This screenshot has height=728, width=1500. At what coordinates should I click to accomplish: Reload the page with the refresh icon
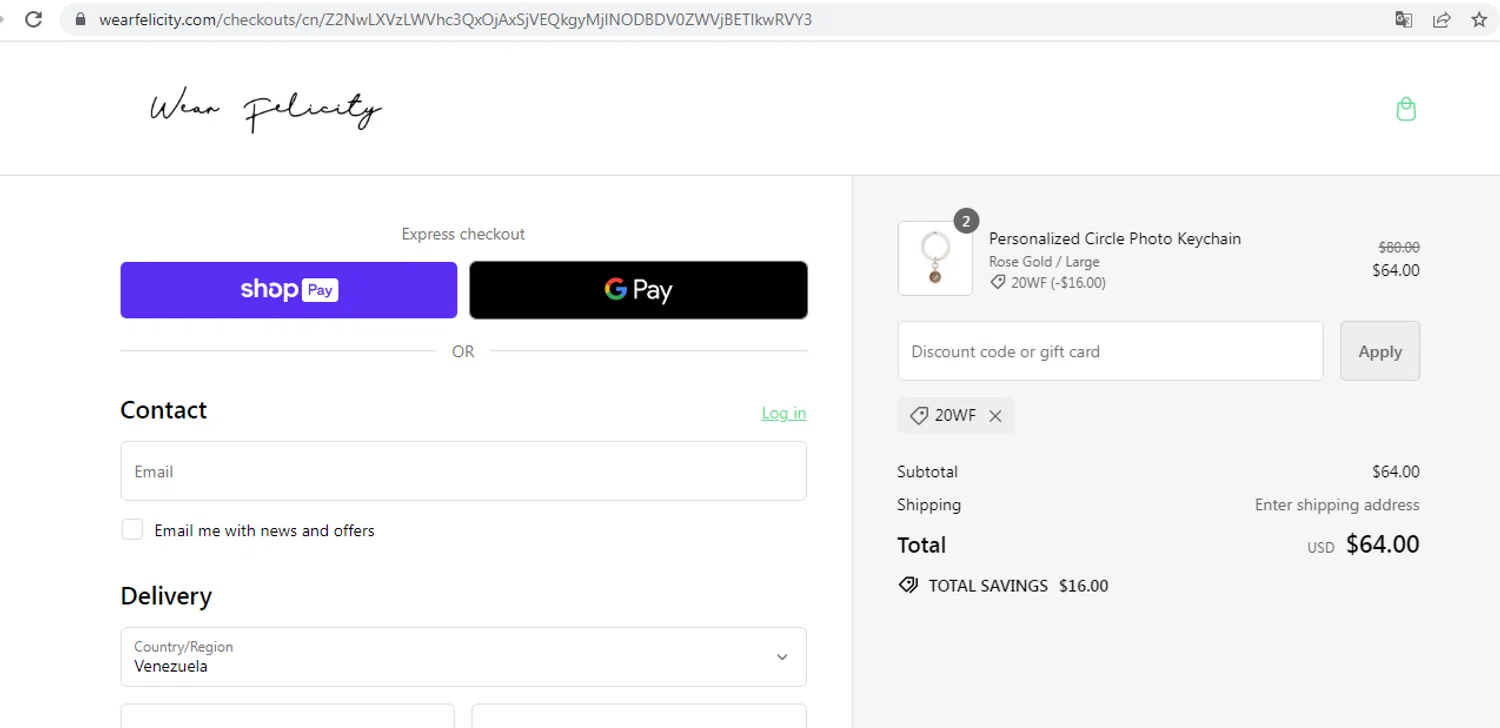pyautogui.click(x=34, y=19)
